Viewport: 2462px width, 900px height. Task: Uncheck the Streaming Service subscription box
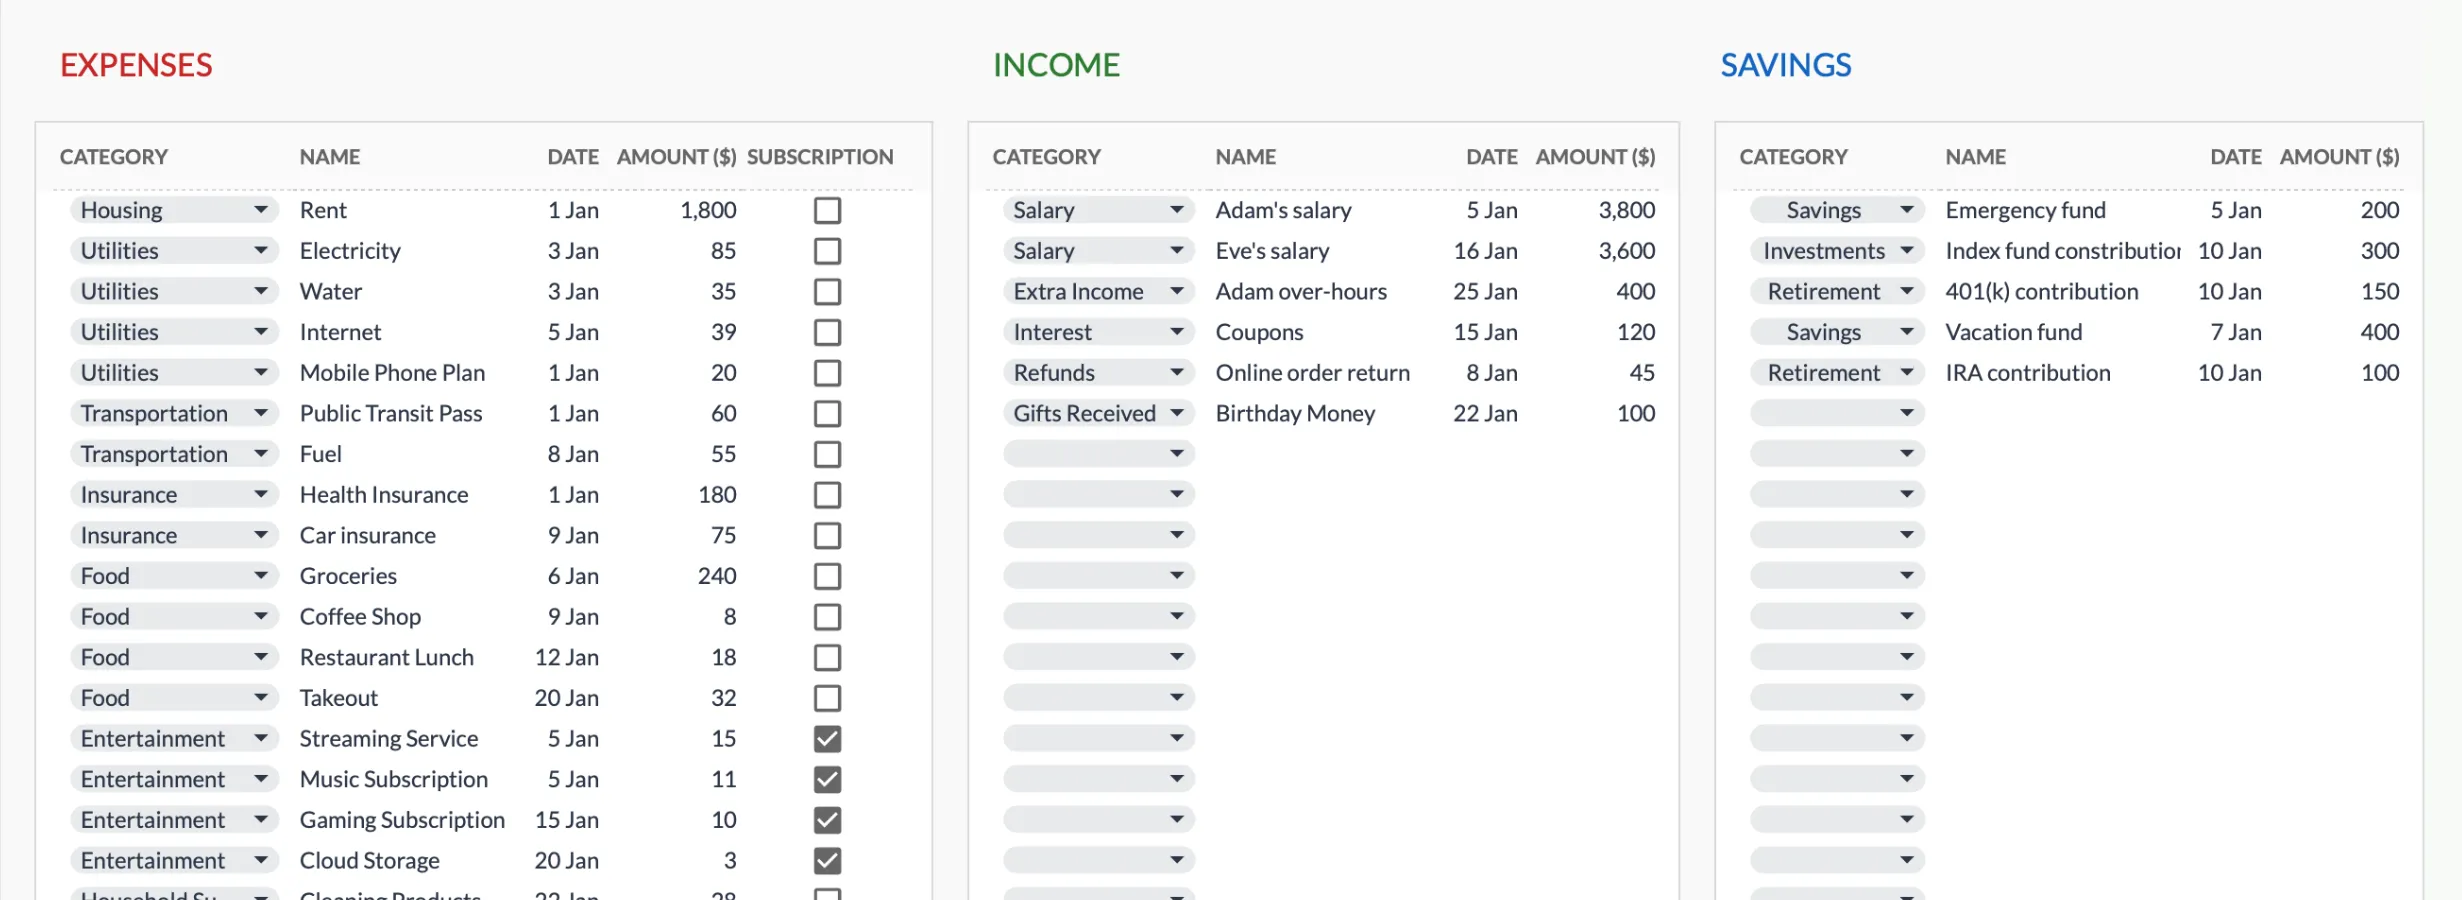point(827,739)
